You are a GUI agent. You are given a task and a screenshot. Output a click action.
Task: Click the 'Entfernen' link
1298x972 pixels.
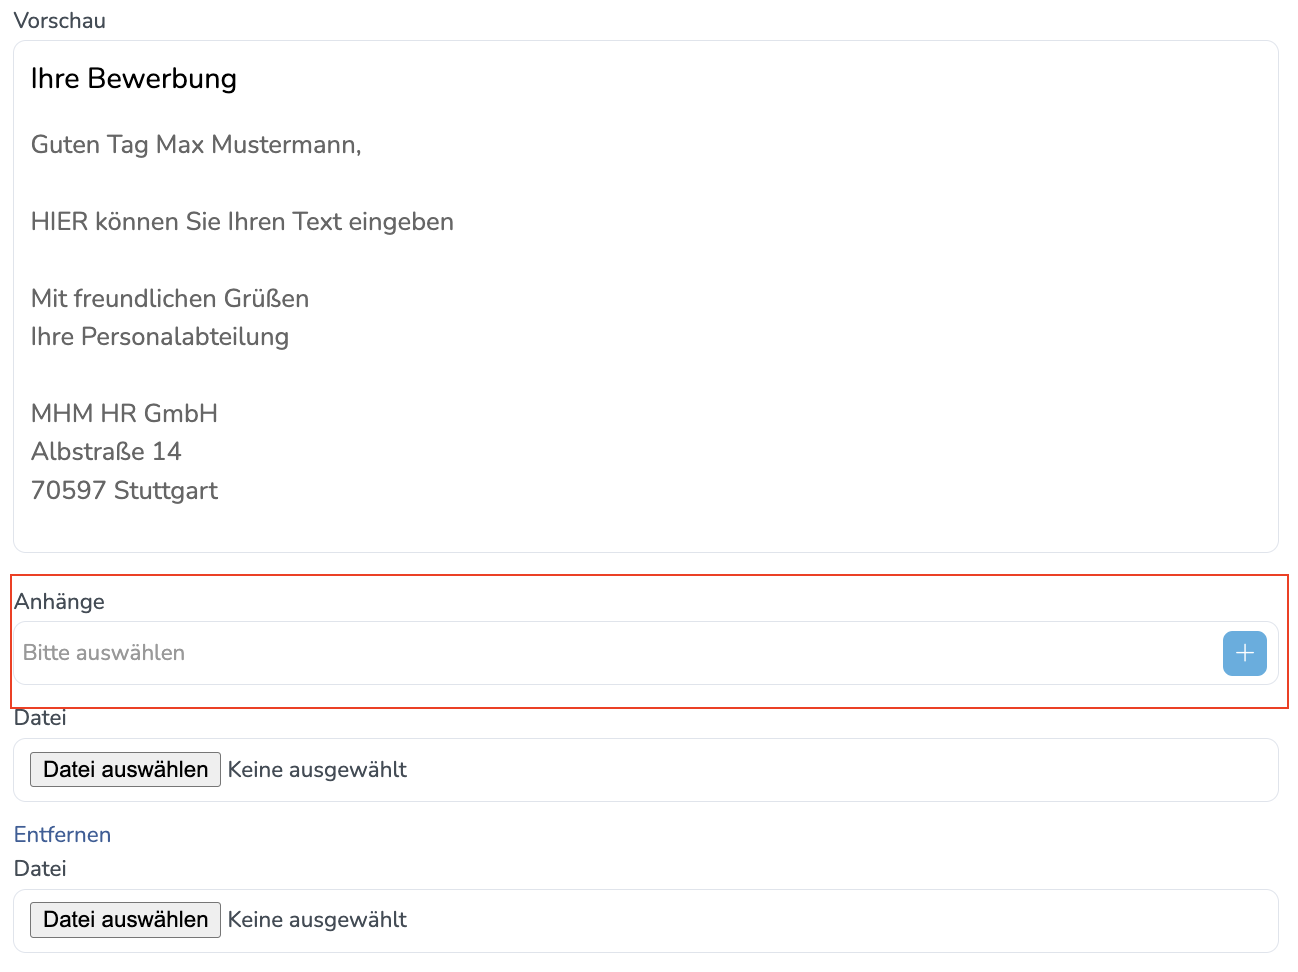pyautogui.click(x=62, y=834)
